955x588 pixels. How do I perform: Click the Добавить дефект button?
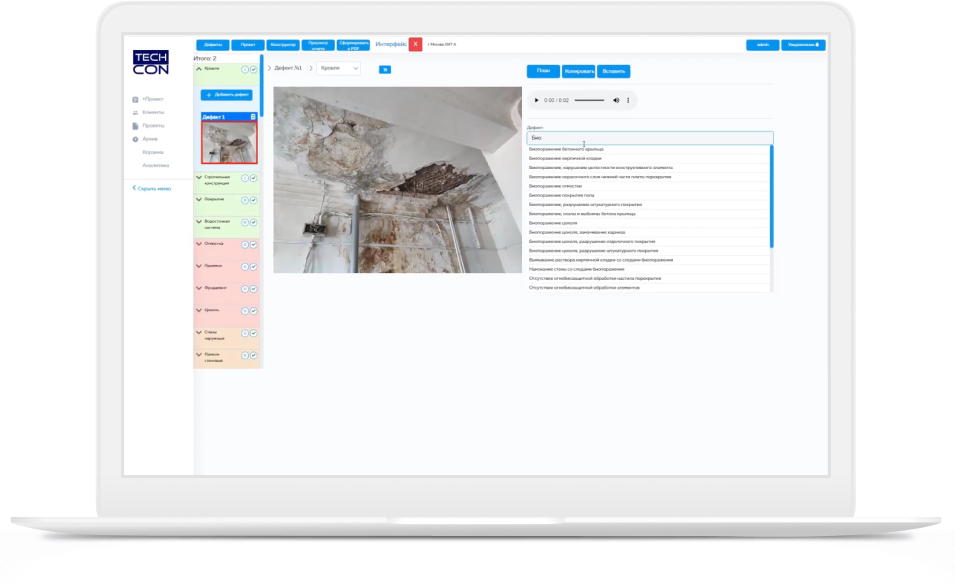click(x=227, y=94)
